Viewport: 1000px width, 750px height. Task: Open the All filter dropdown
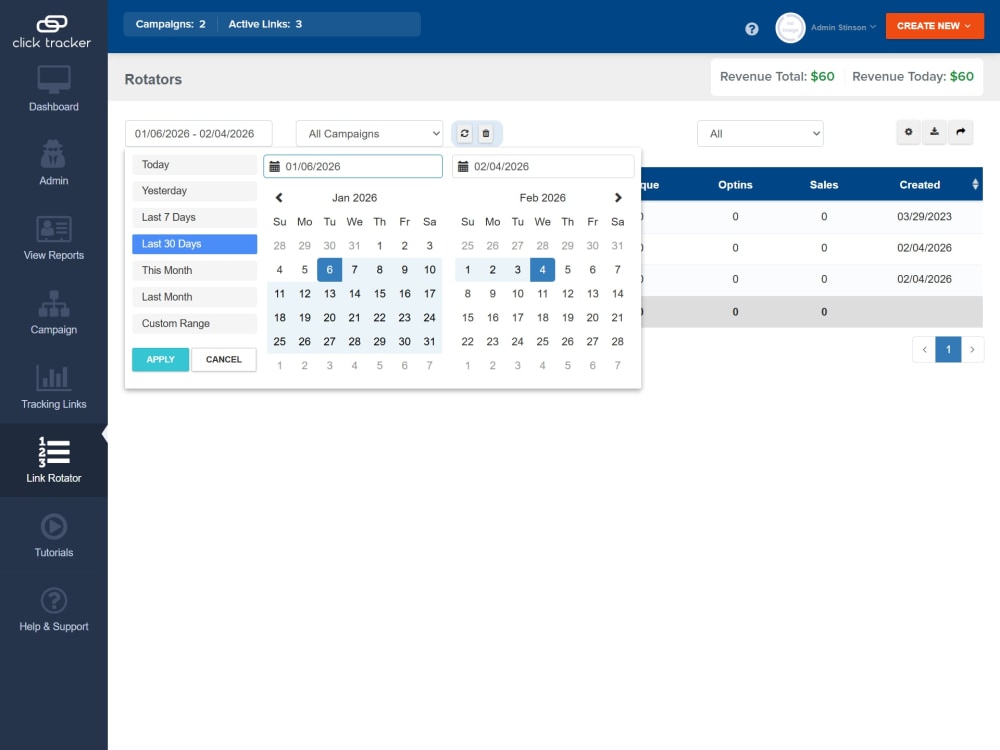tap(760, 133)
